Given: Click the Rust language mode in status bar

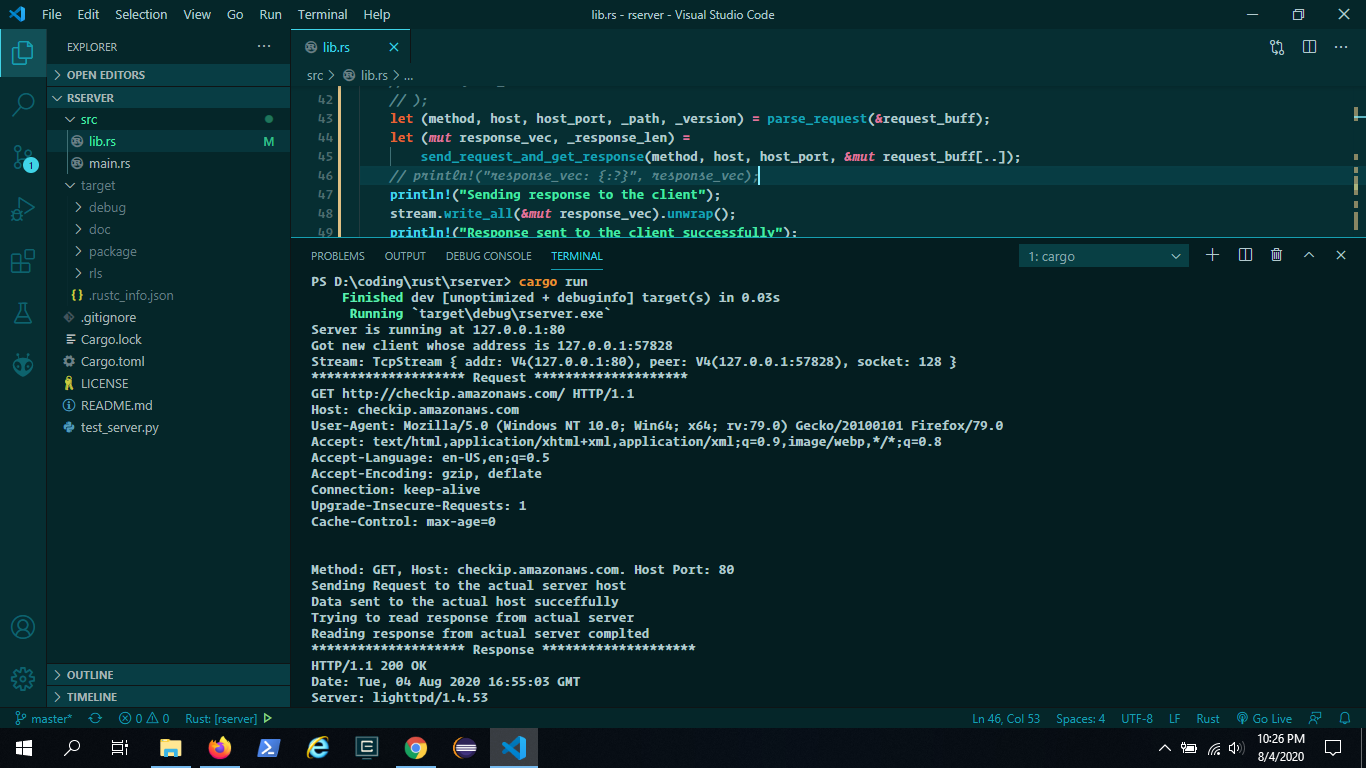Looking at the screenshot, I should coord(1208,719).
